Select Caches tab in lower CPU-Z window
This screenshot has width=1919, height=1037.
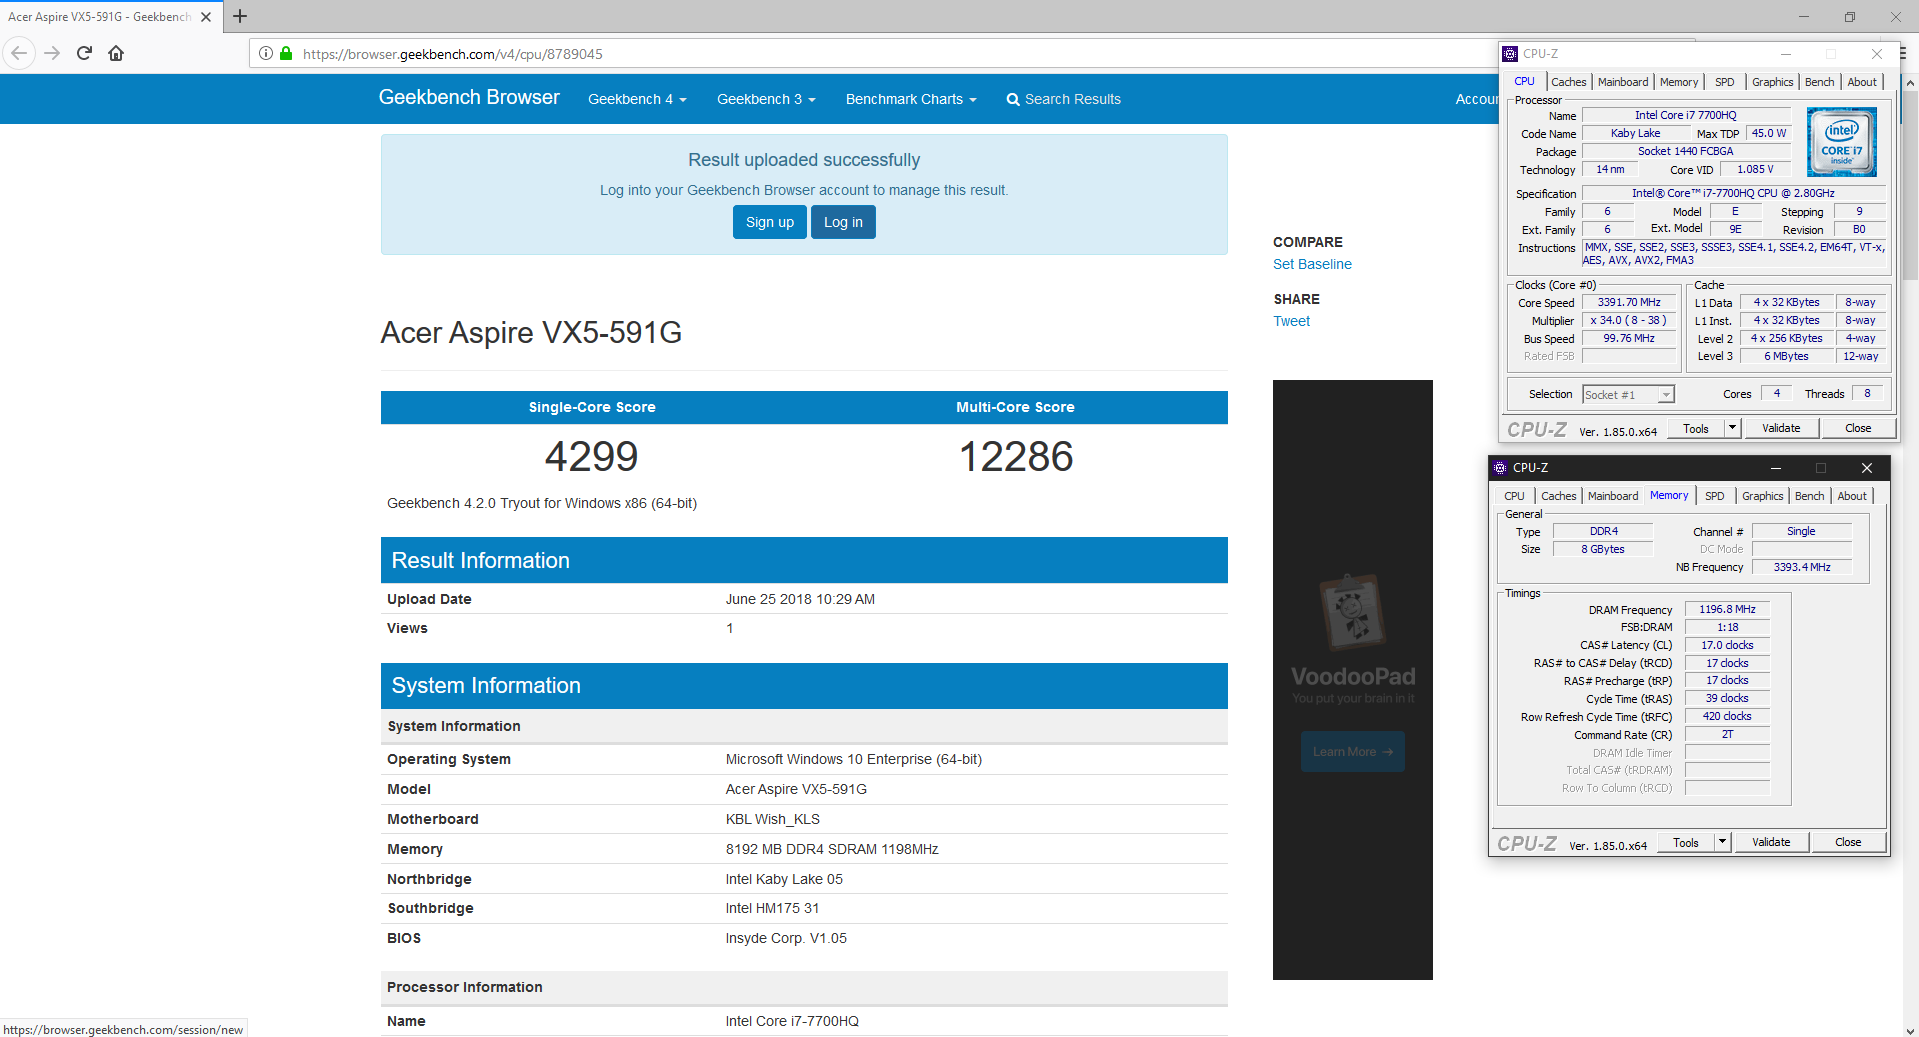pos(1558,496)
